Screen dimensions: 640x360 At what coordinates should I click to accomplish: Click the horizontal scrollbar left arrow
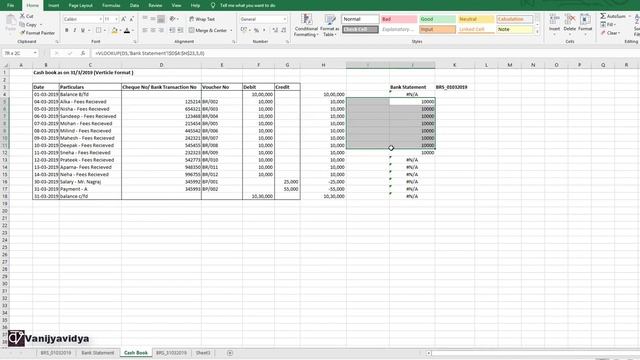tap(429, 353)
